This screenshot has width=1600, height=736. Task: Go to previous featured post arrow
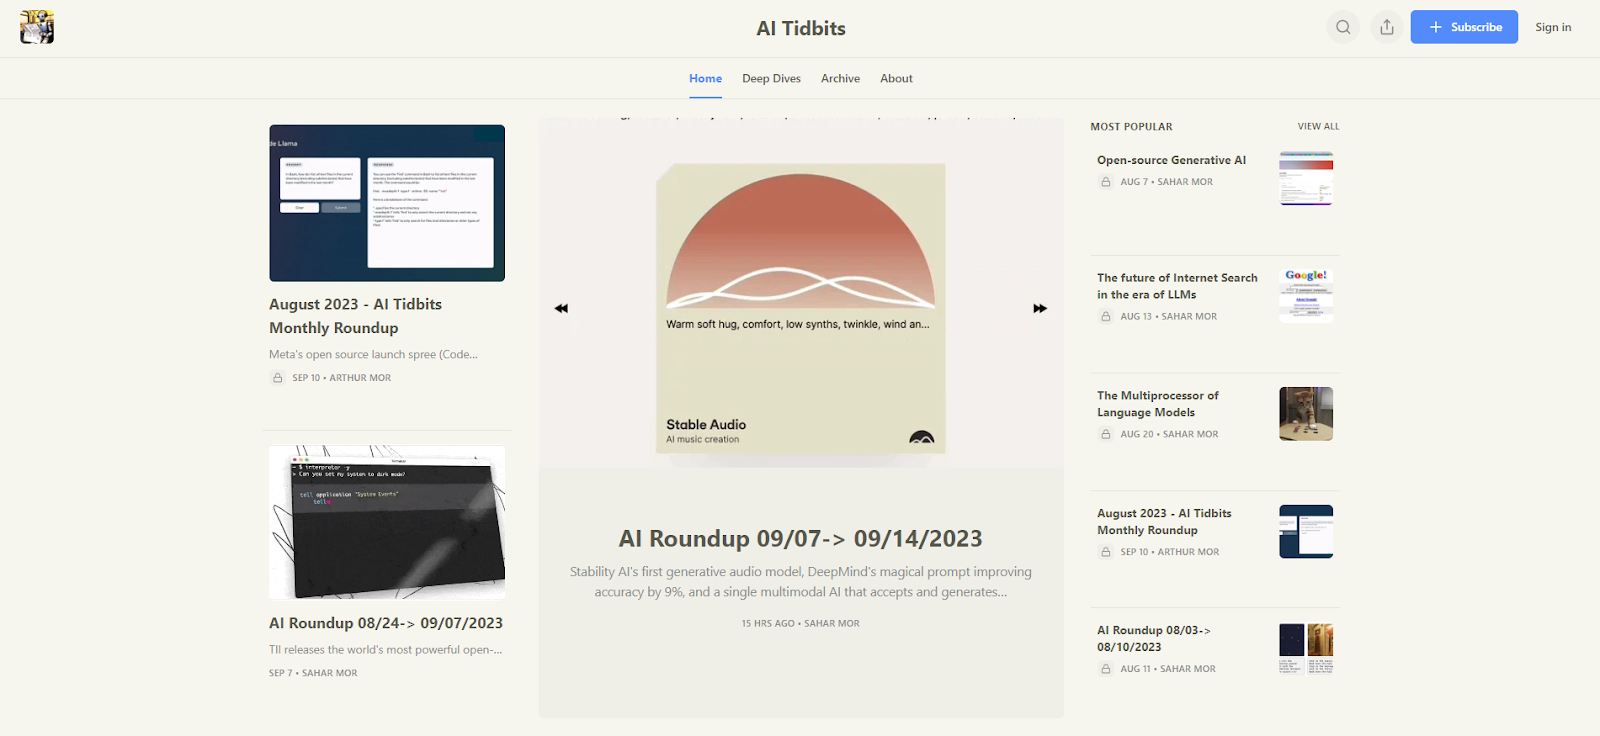coord(561,308)
